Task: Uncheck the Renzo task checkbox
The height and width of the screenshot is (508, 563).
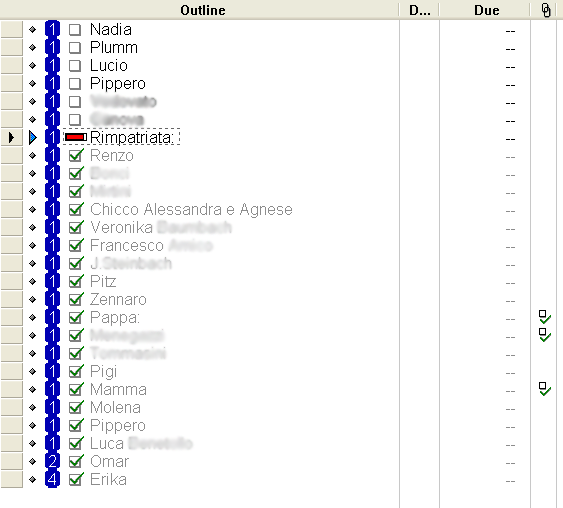Action: [76, 155]
